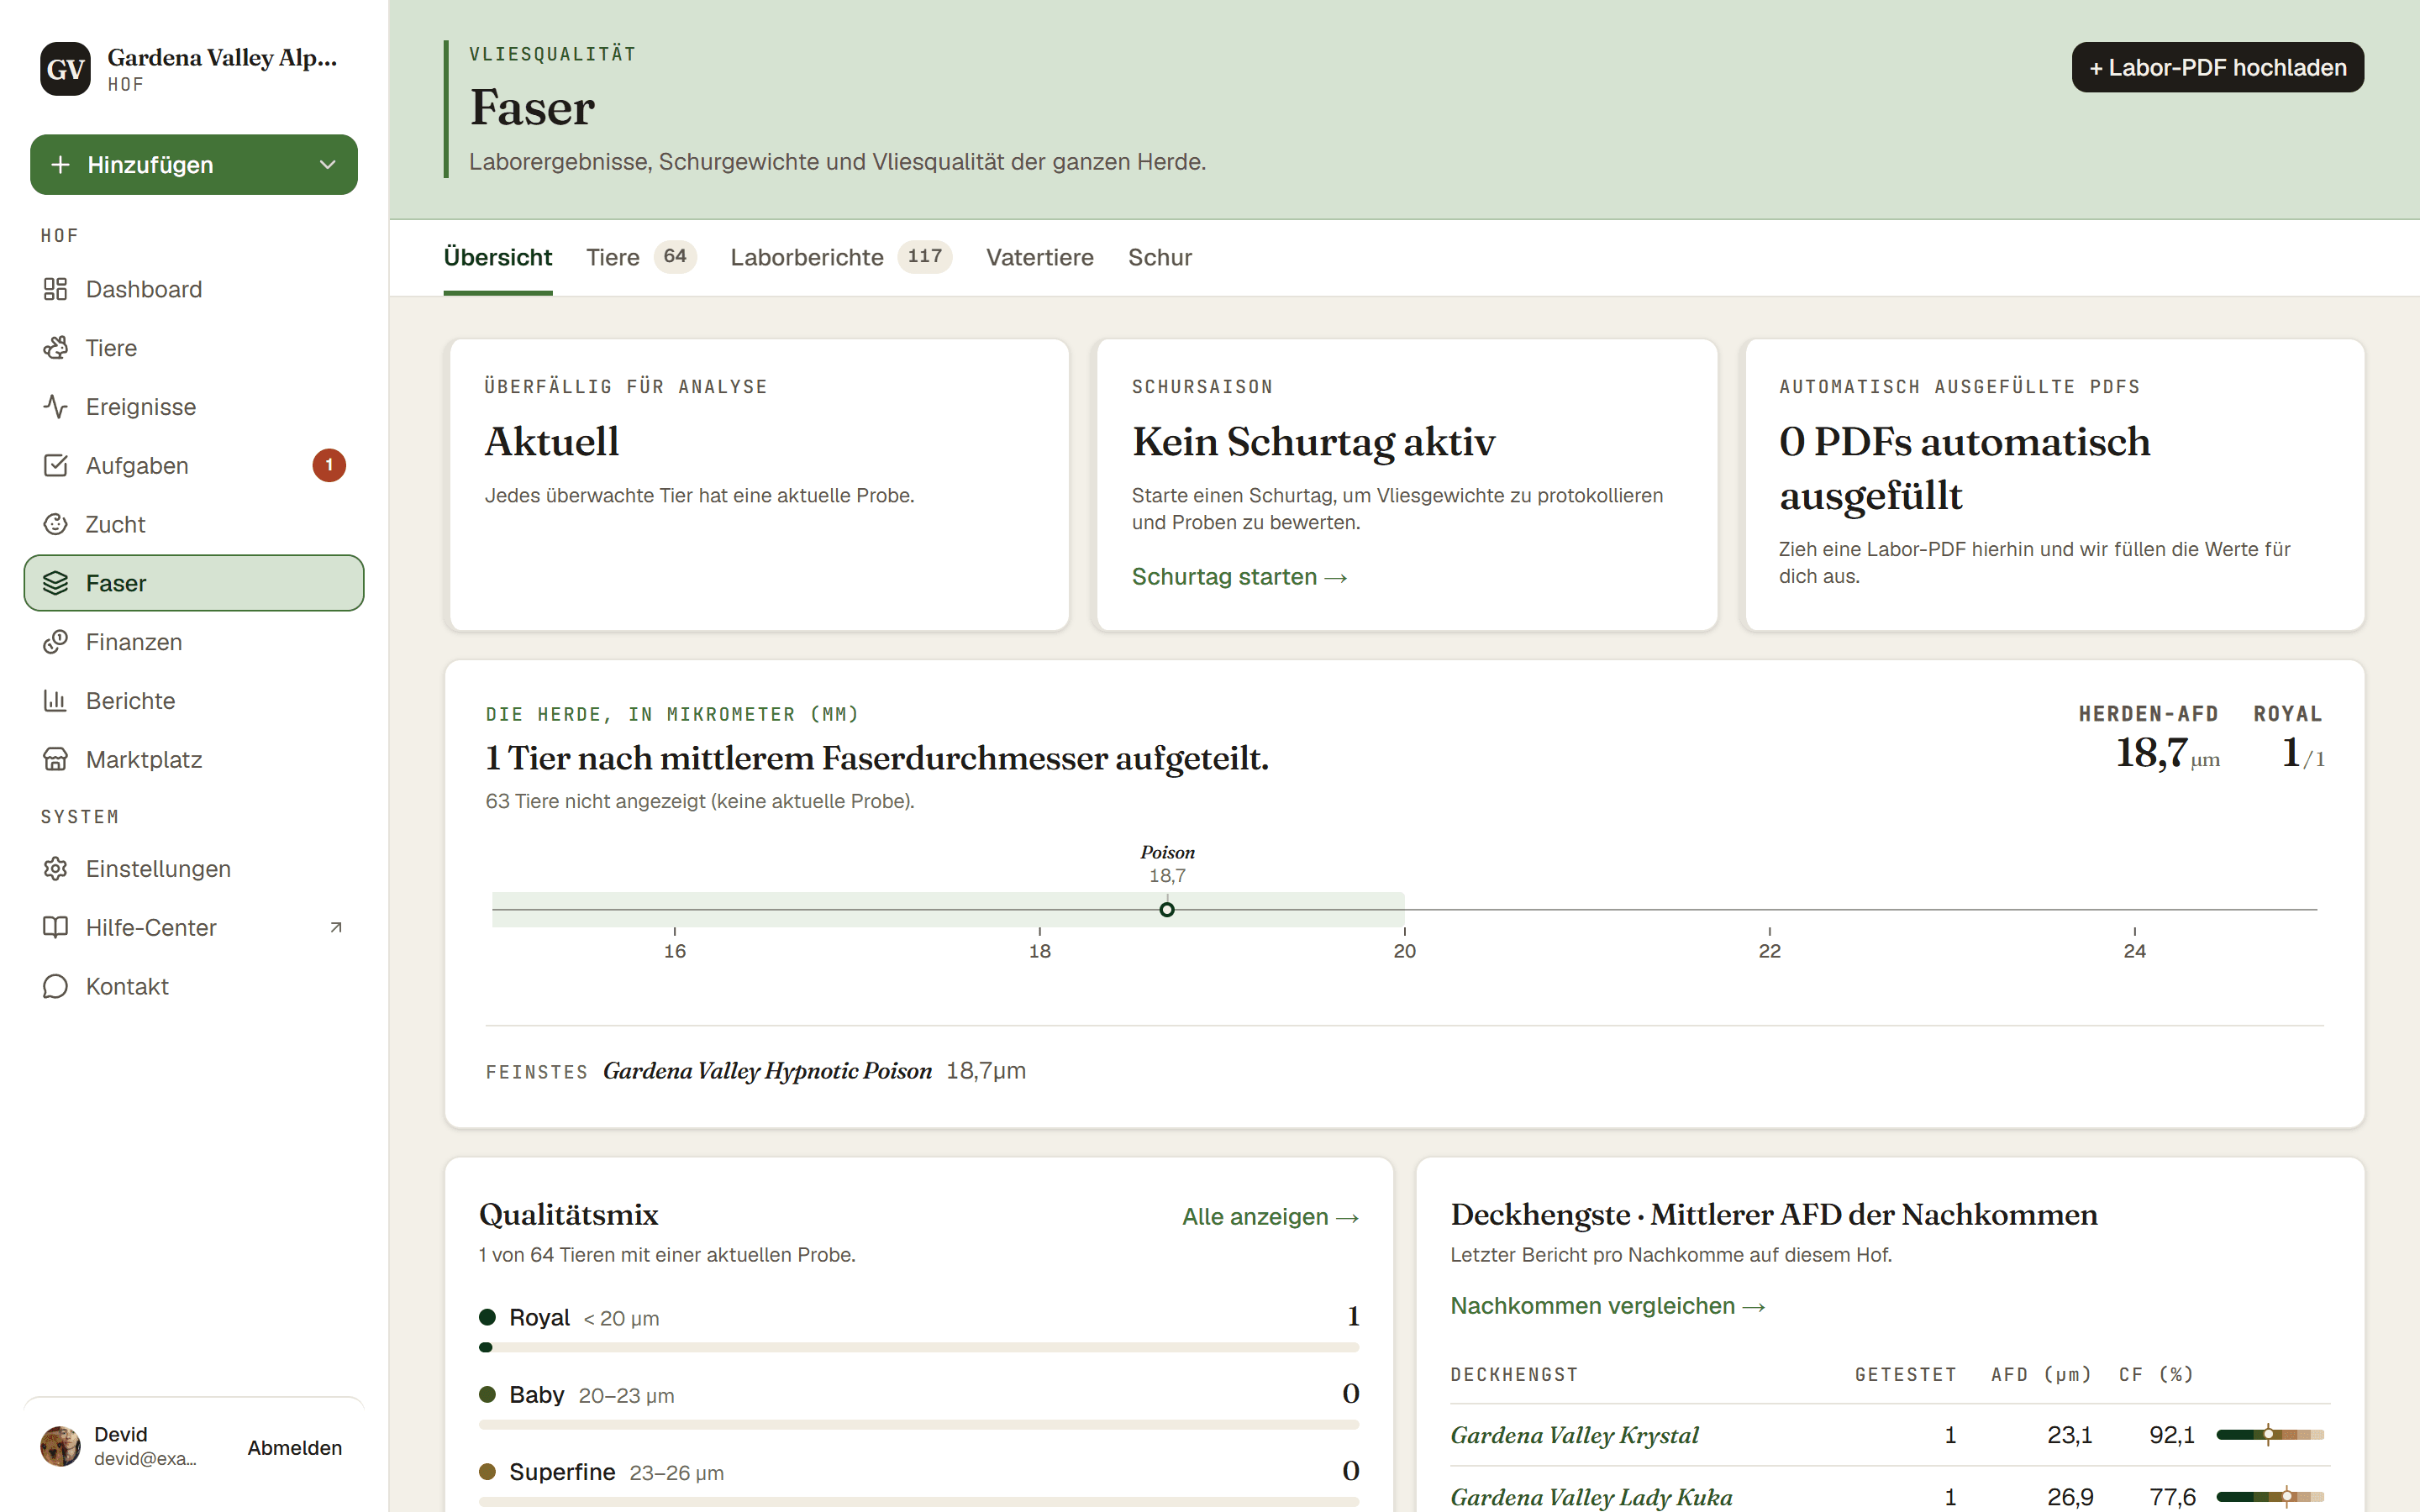Click the Einstellungen gear icon
This screenshot has width=2420, height=1512.
pyautogui.click(x=55, y=869)
